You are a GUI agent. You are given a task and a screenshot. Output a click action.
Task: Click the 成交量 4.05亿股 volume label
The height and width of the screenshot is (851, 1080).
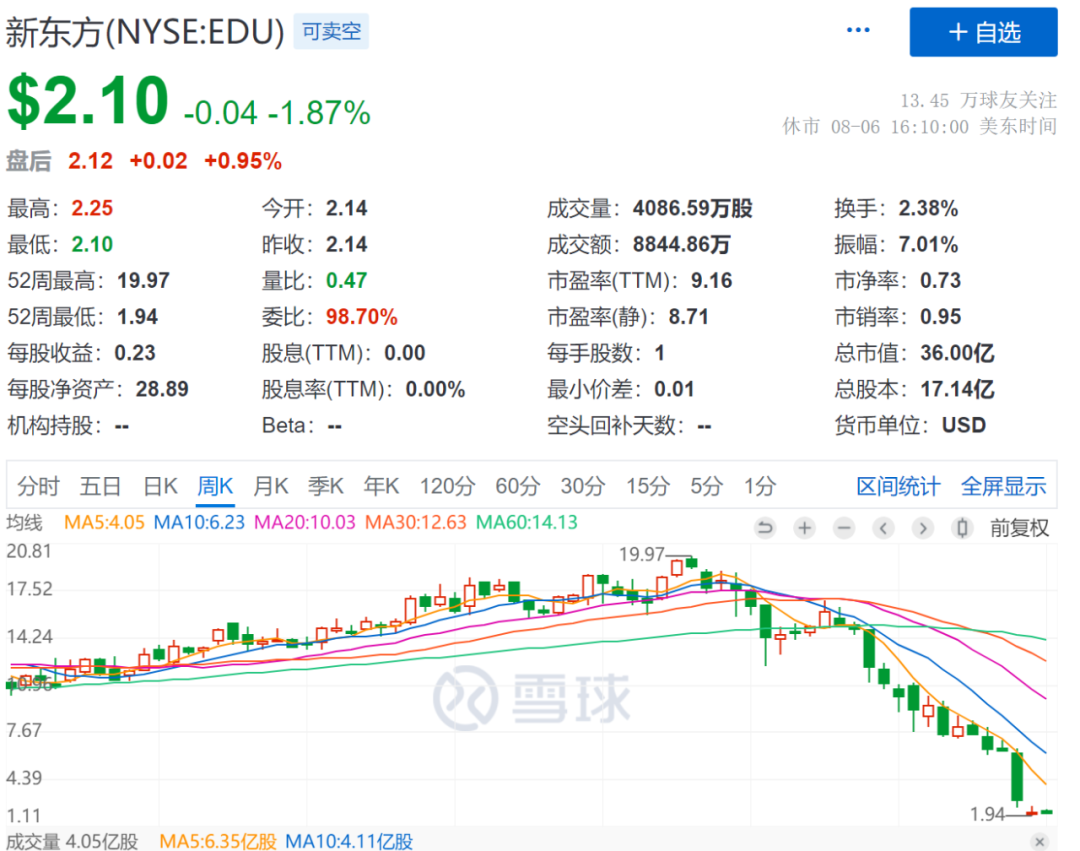(x=72, y=841)
